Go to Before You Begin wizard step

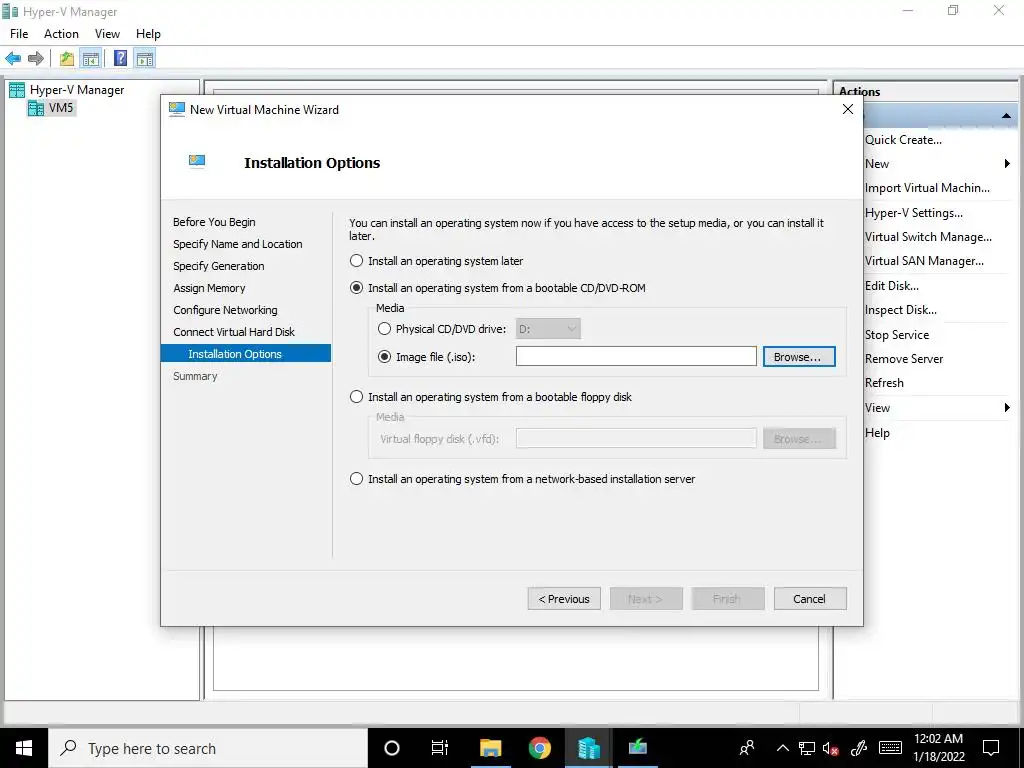coord(214,222)
